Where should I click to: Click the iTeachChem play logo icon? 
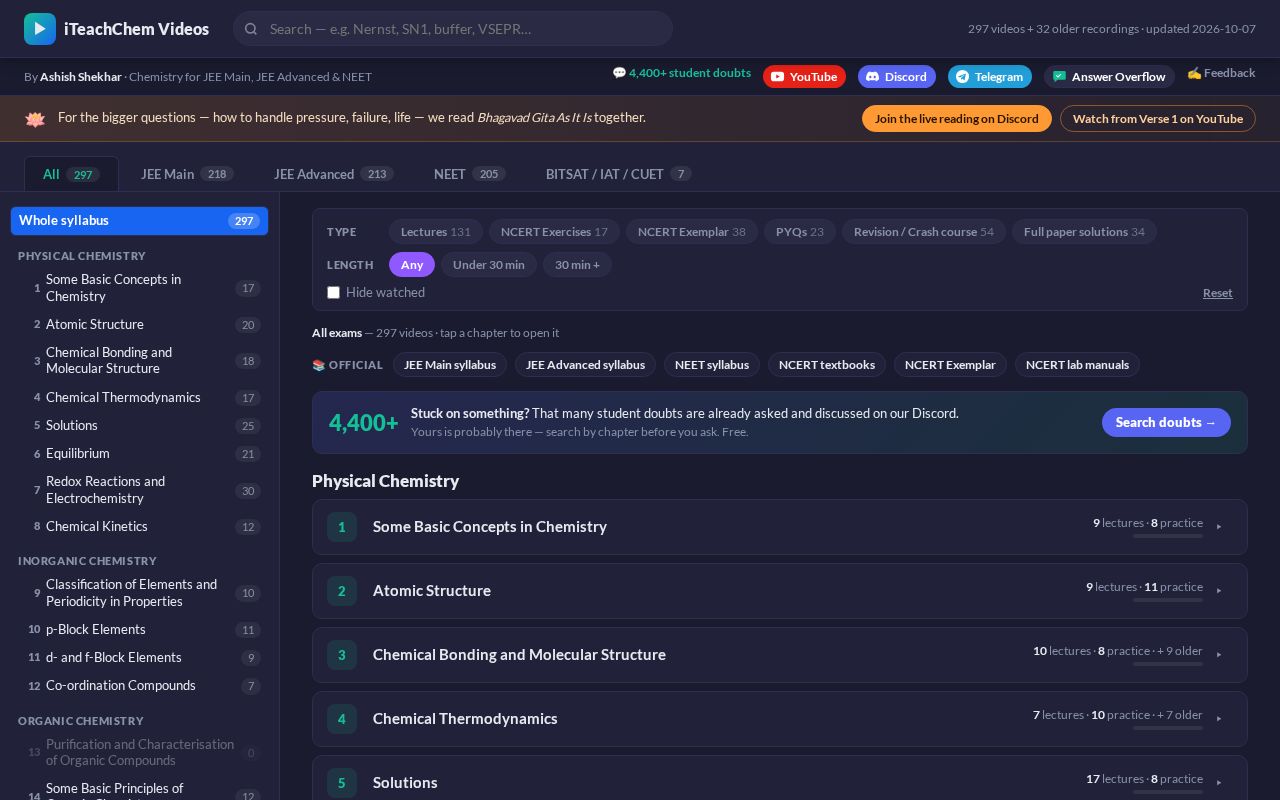40,29
